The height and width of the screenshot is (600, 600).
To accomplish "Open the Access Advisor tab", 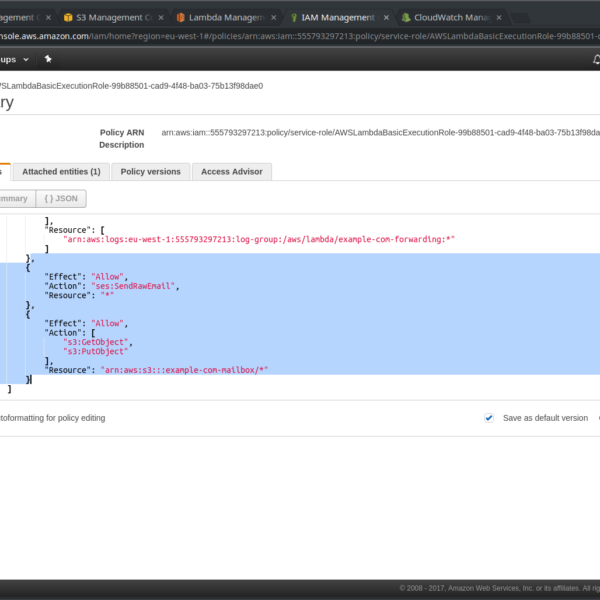I will 230,171.
